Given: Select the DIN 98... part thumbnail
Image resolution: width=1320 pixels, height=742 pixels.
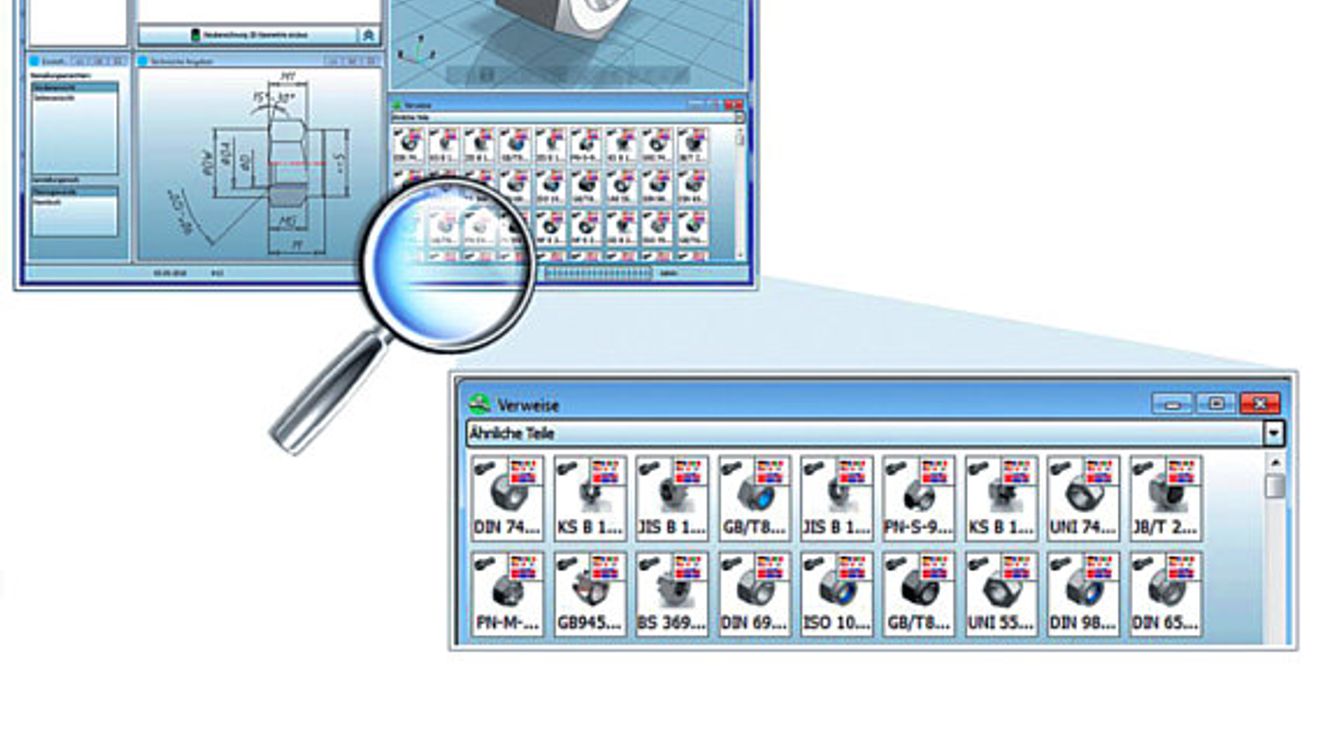Looking at the screenshot, I should click(x=1083, y=594).
